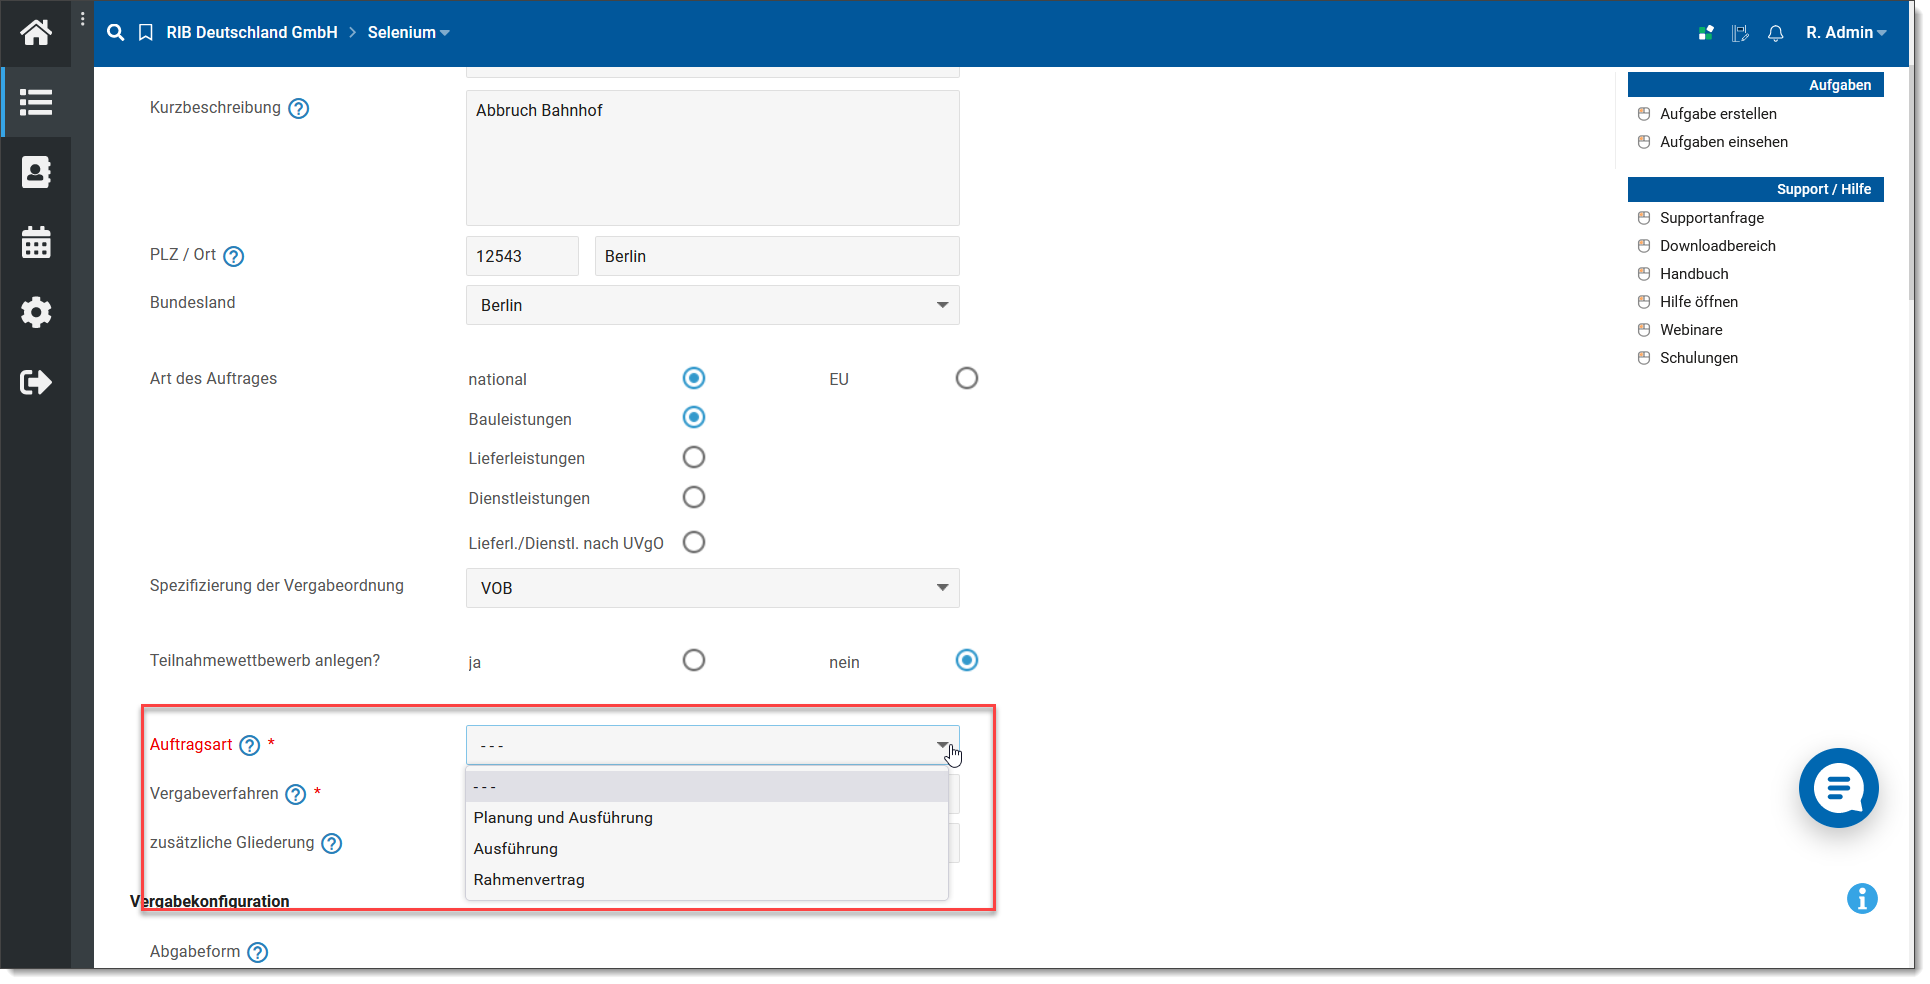Open Handbuch link
This screenshot has height=984, width=1930.
click(1694, 274)
